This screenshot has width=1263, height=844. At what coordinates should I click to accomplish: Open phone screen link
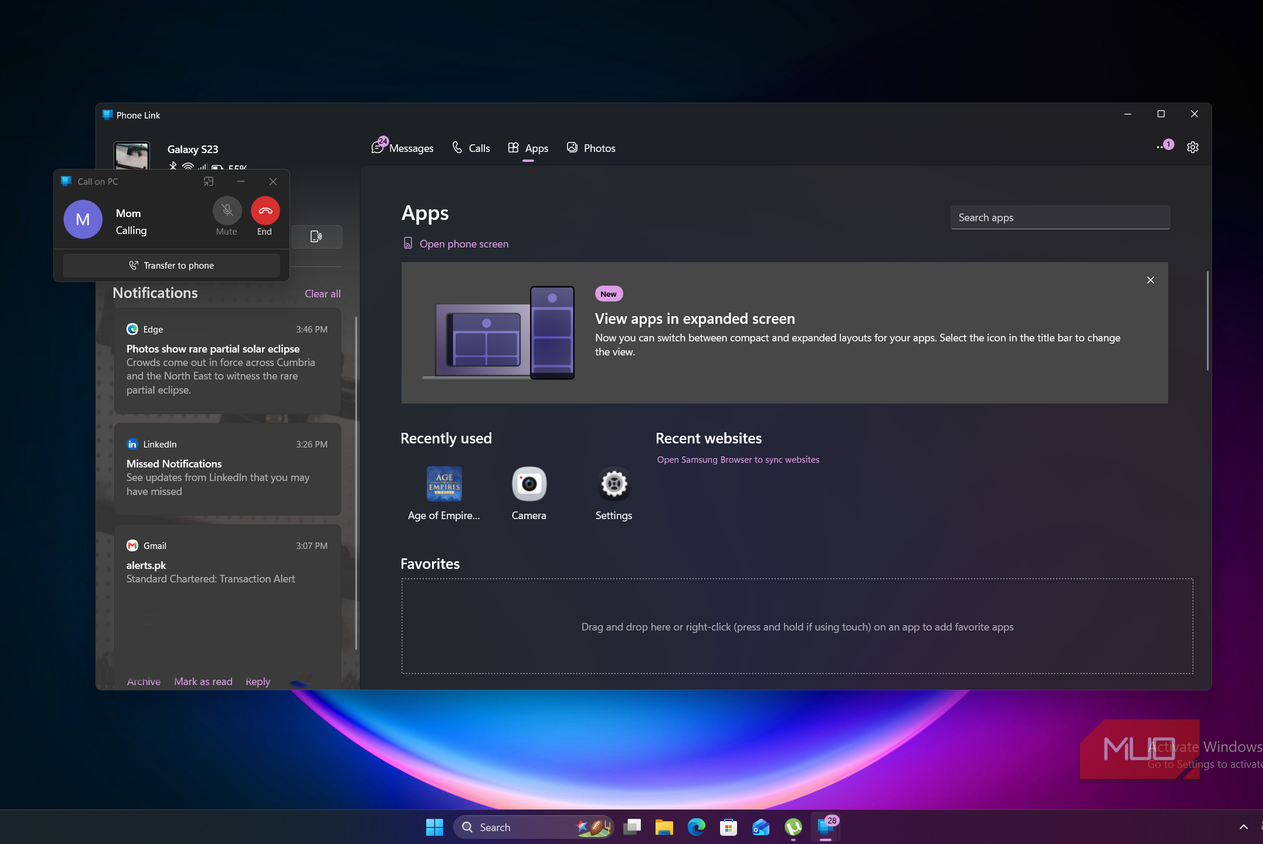464,244
